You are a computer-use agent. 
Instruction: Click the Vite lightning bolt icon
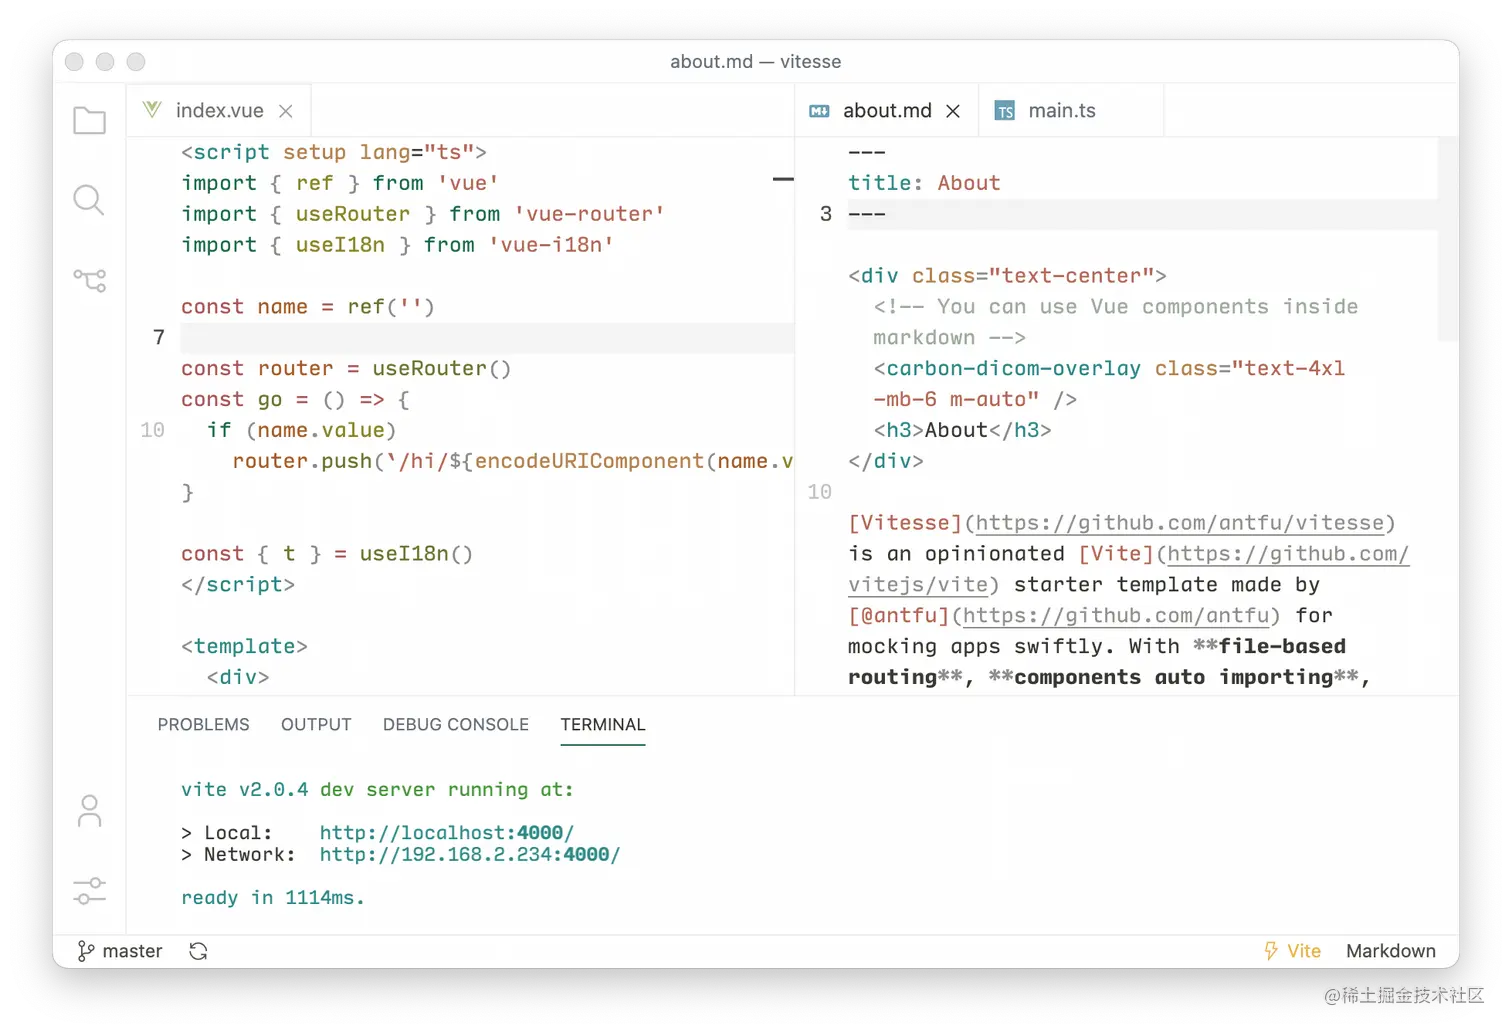(1271, 951)
